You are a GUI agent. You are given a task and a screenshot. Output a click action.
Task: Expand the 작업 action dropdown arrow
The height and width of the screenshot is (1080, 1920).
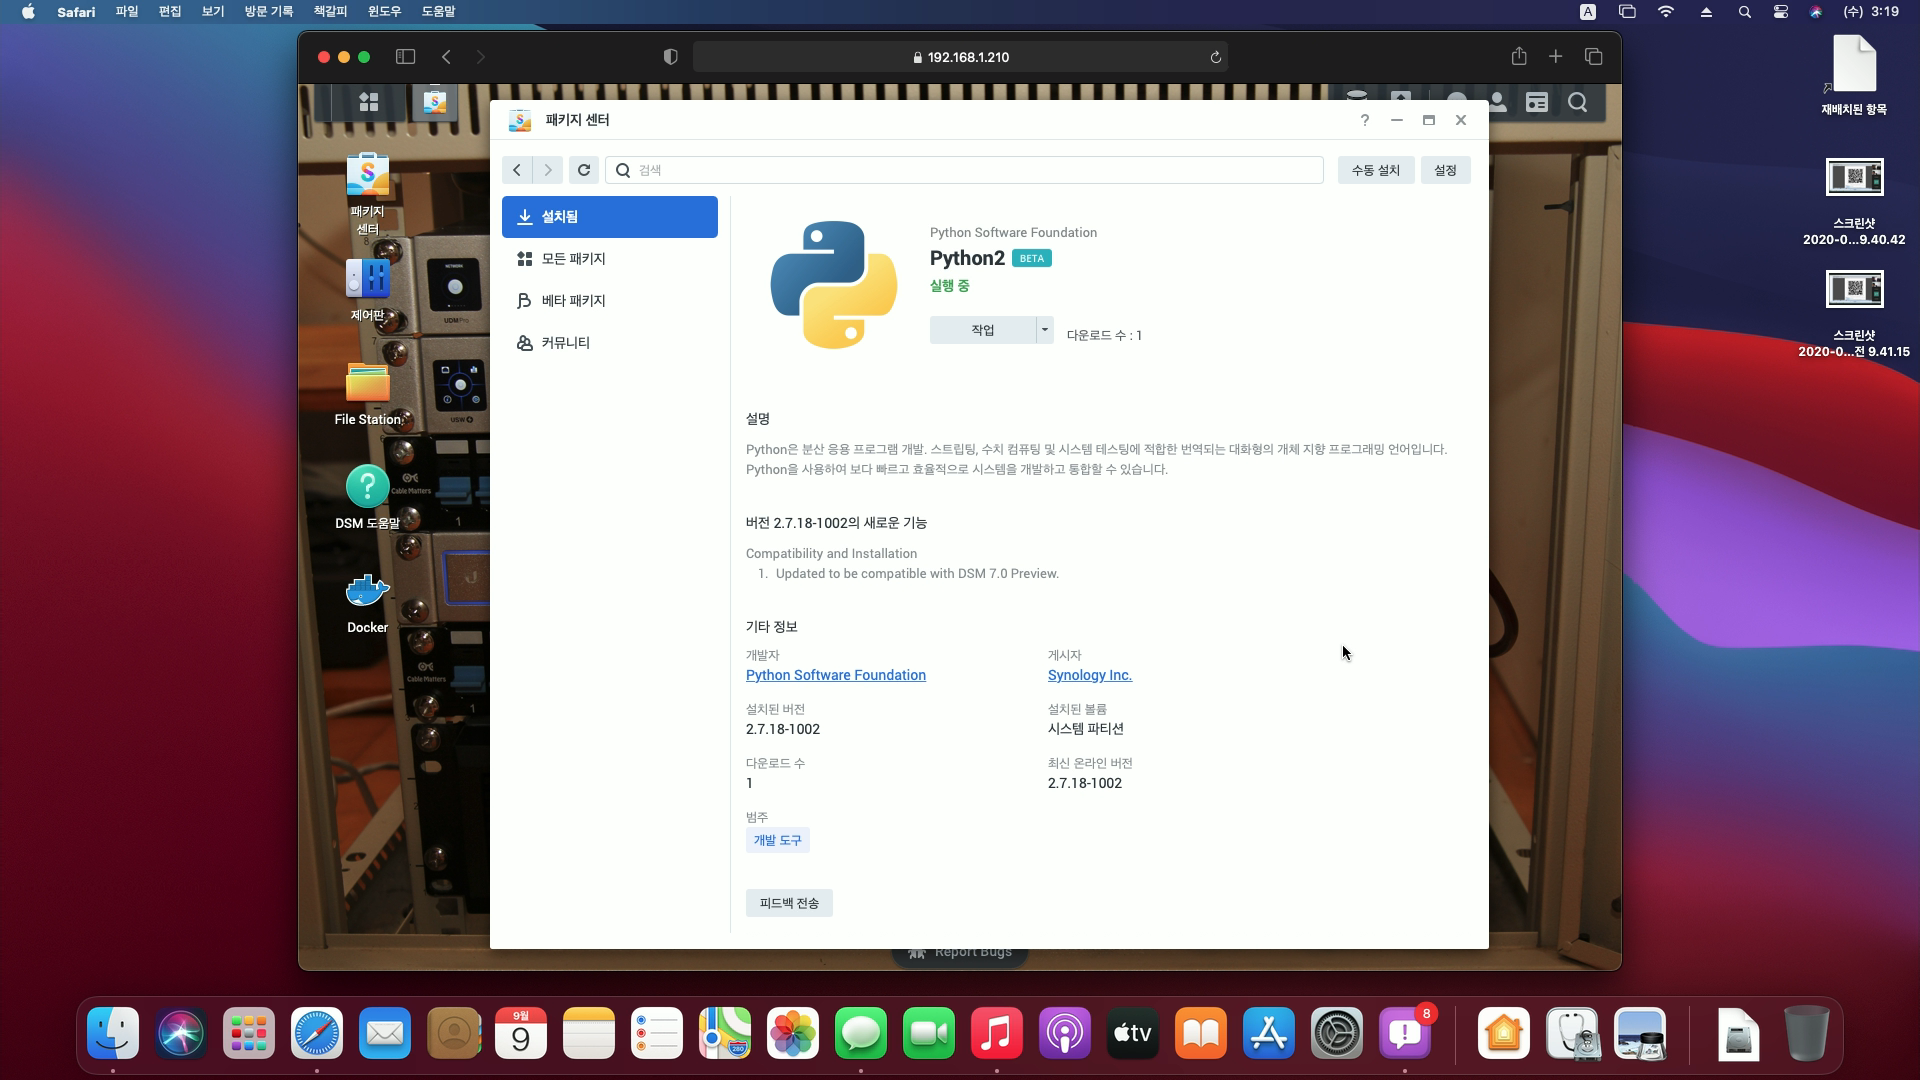pos(1044,329)
